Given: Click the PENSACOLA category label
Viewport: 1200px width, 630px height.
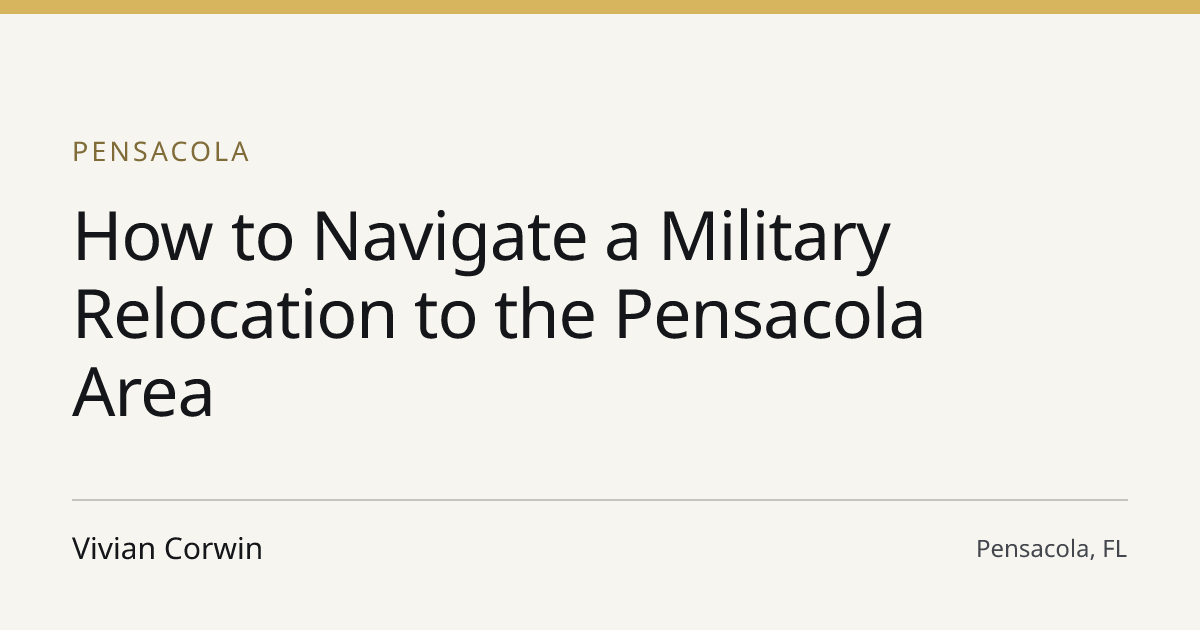Looking at the screenshot, I should [160, 152].
